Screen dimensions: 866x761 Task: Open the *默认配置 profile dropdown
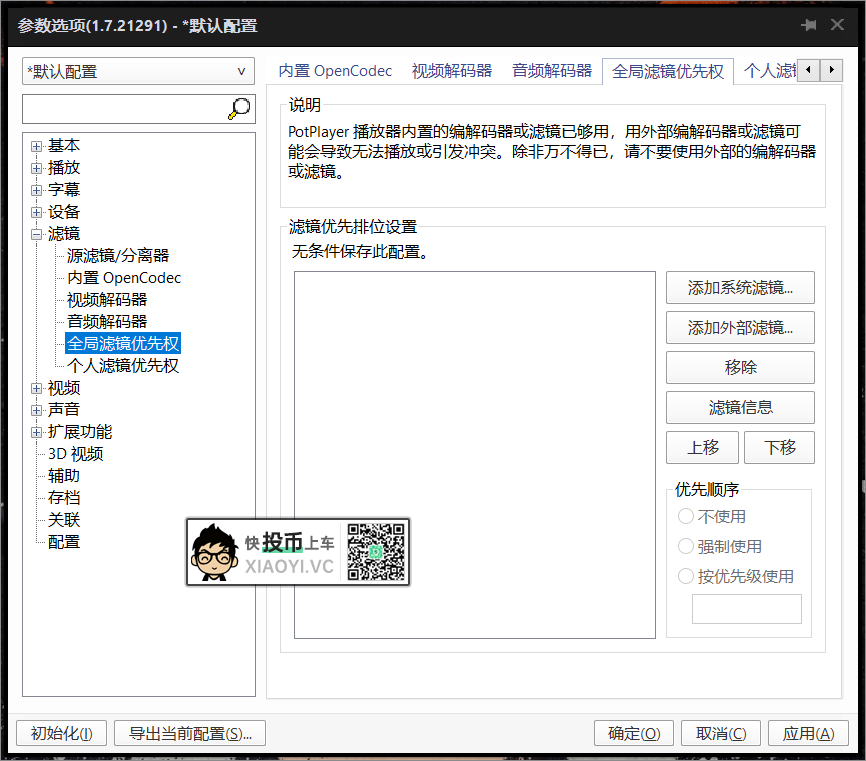[x=239, y=71]
